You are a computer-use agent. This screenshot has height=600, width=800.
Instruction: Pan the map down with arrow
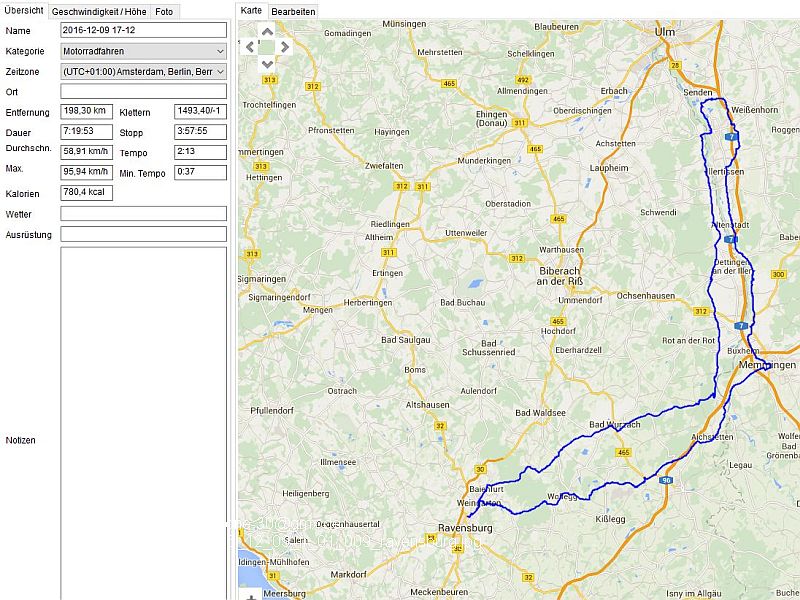266,63
